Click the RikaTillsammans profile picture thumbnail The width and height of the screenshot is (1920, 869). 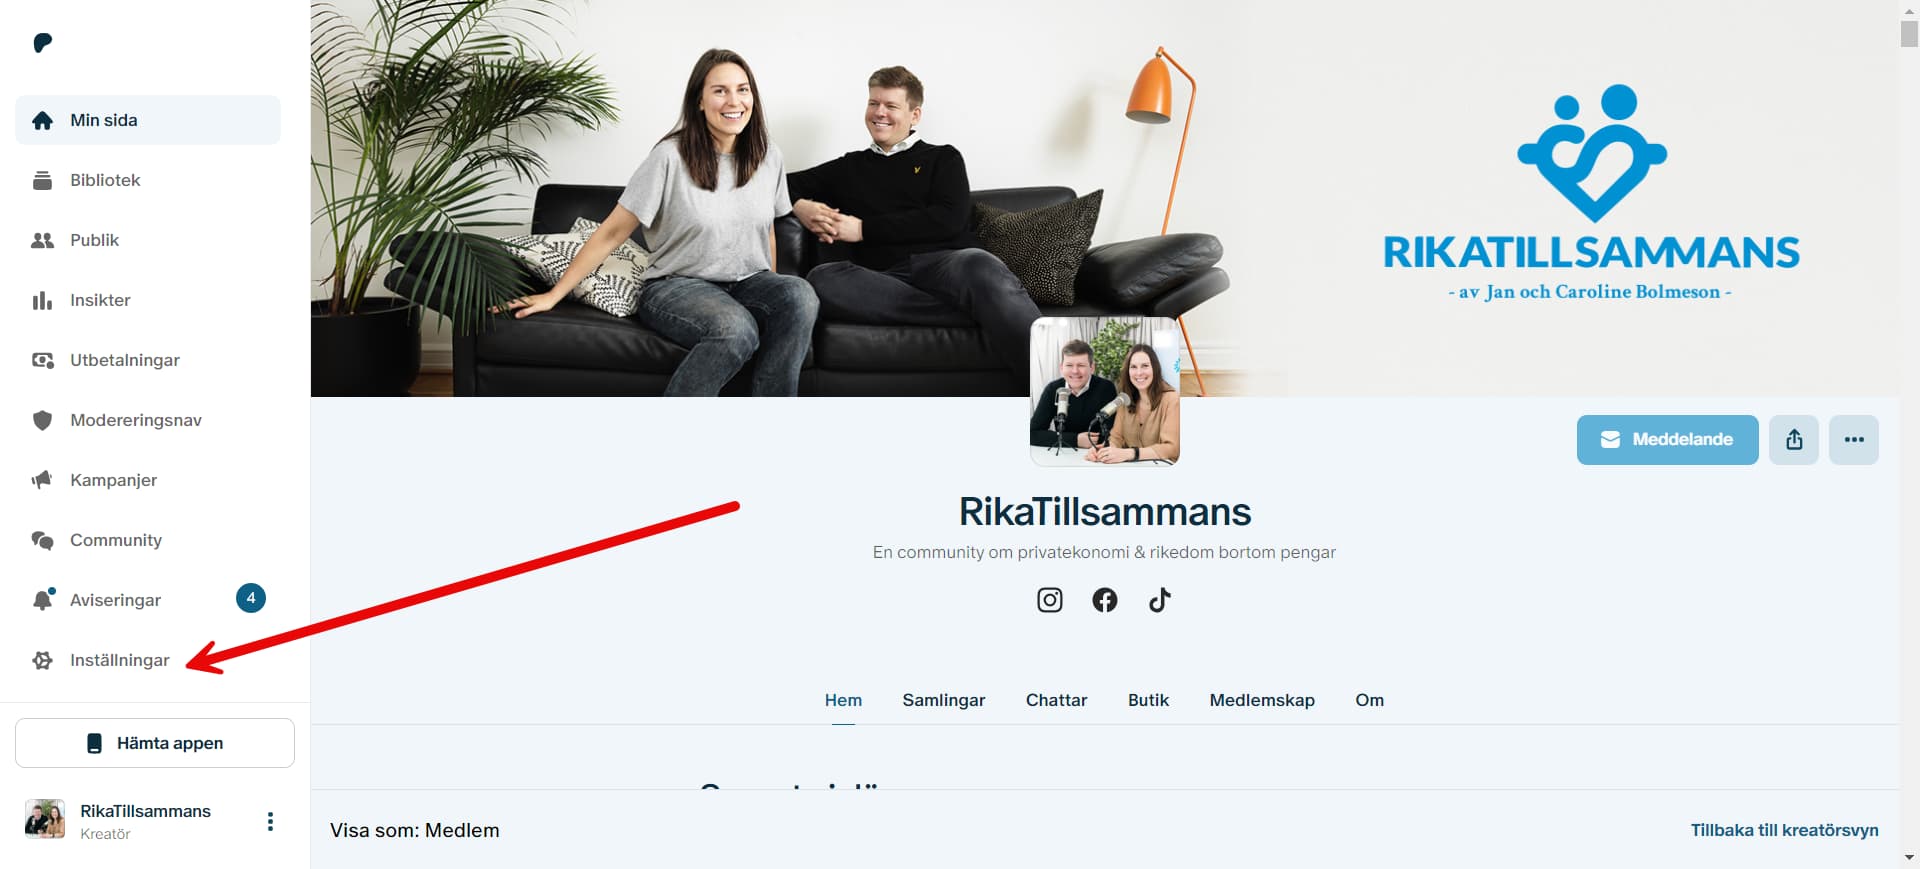[1105, 391]
